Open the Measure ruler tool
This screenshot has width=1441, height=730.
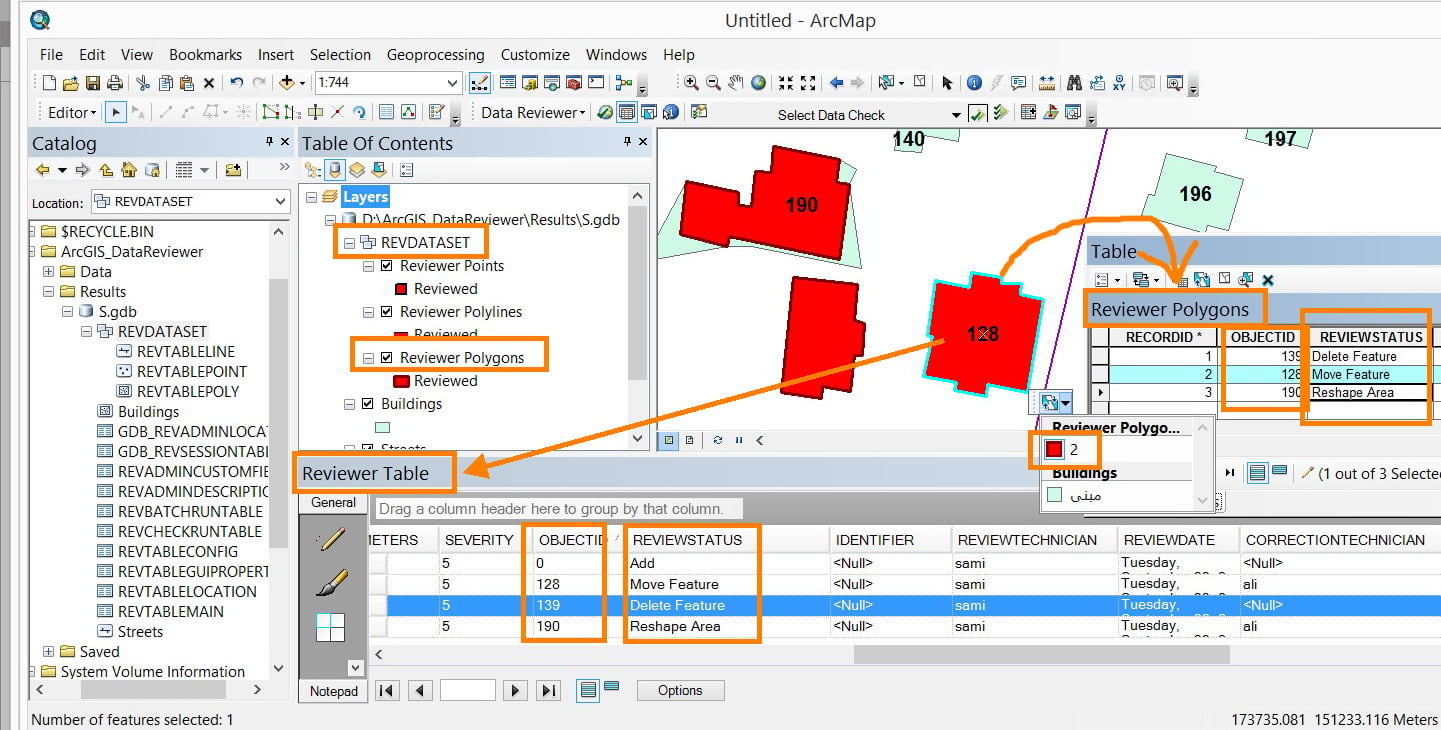click(x=1047, y=83)
